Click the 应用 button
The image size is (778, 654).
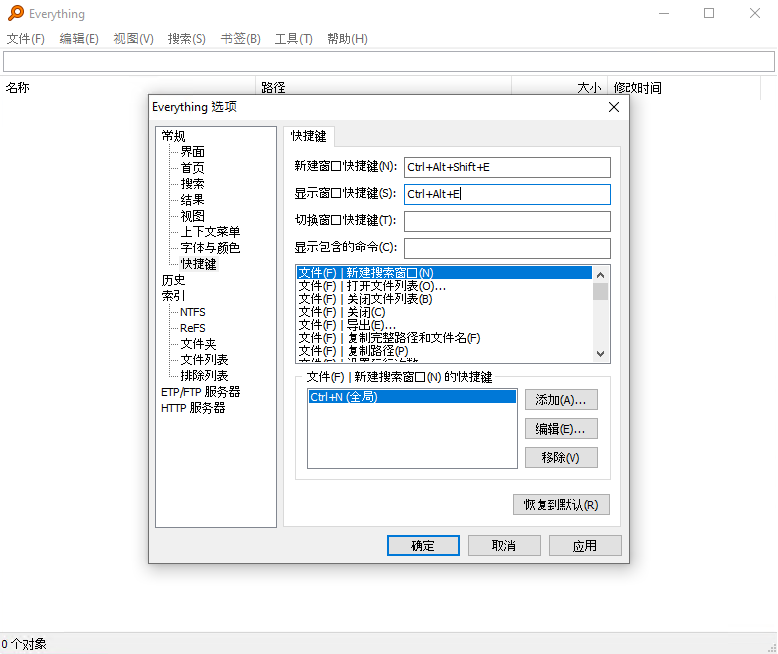pyautogui.click(x=585, y=546)
